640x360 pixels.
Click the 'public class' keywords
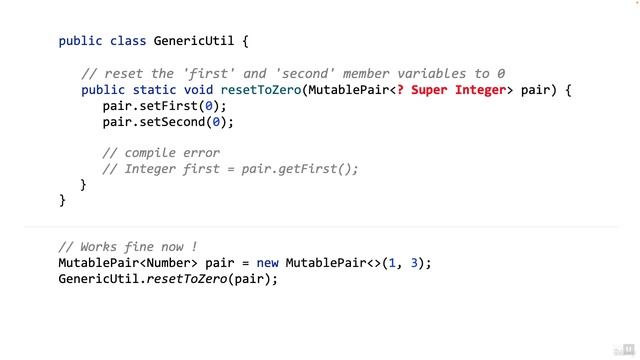click(x=102, y=41)
